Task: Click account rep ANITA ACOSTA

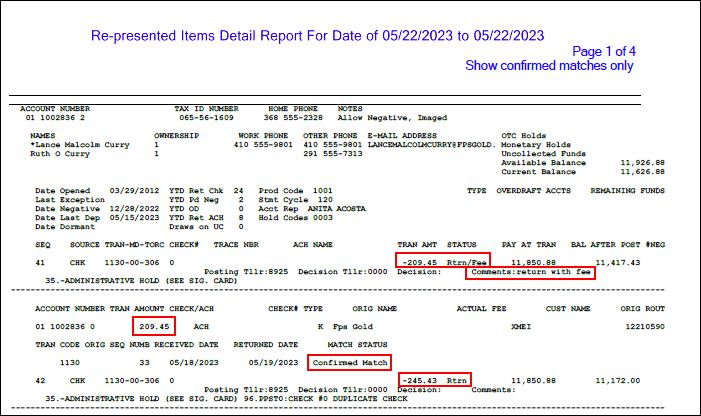Action: click(x=336, y=209)
